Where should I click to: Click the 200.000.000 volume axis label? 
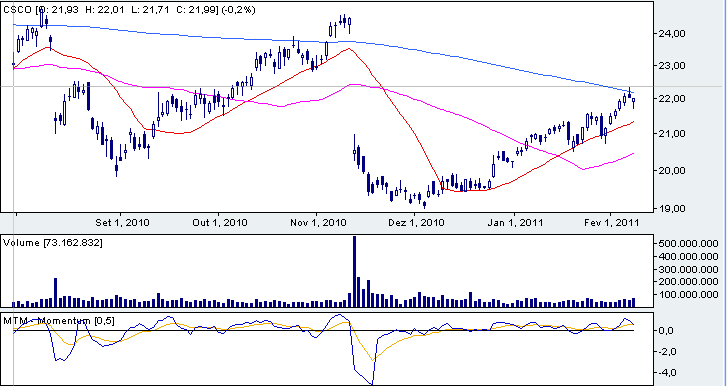pos(688,282)
